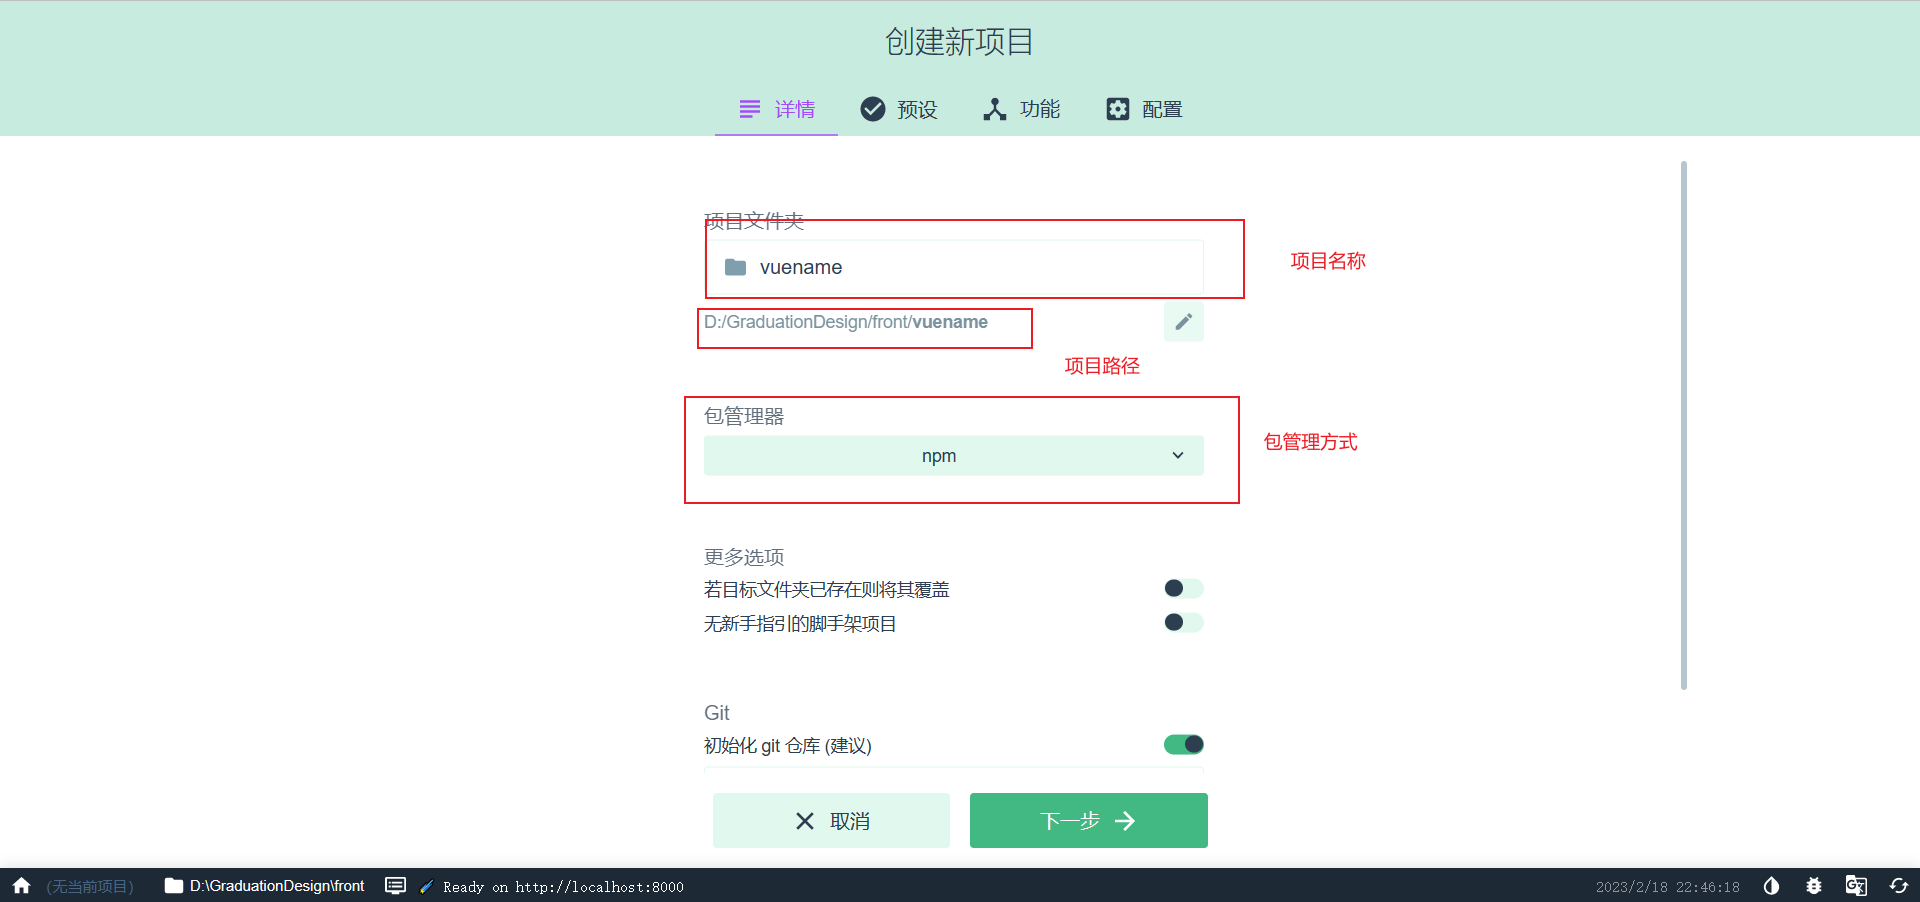Open Google Translate icon in status bar
The width and height of the screenshot is (1920, 902).
coord(1857,886)
